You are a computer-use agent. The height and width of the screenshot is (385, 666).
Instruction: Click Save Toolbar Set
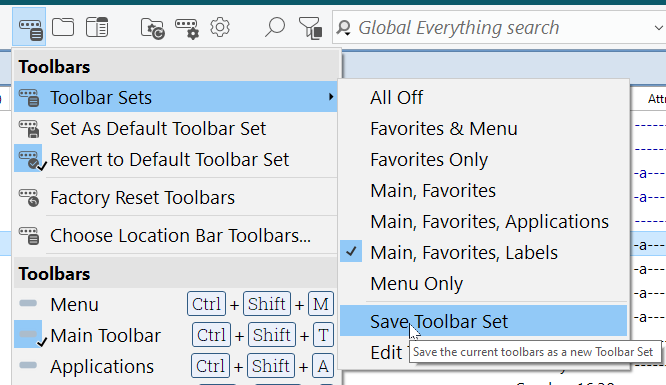pyautogui.click(x=483, y=321)
